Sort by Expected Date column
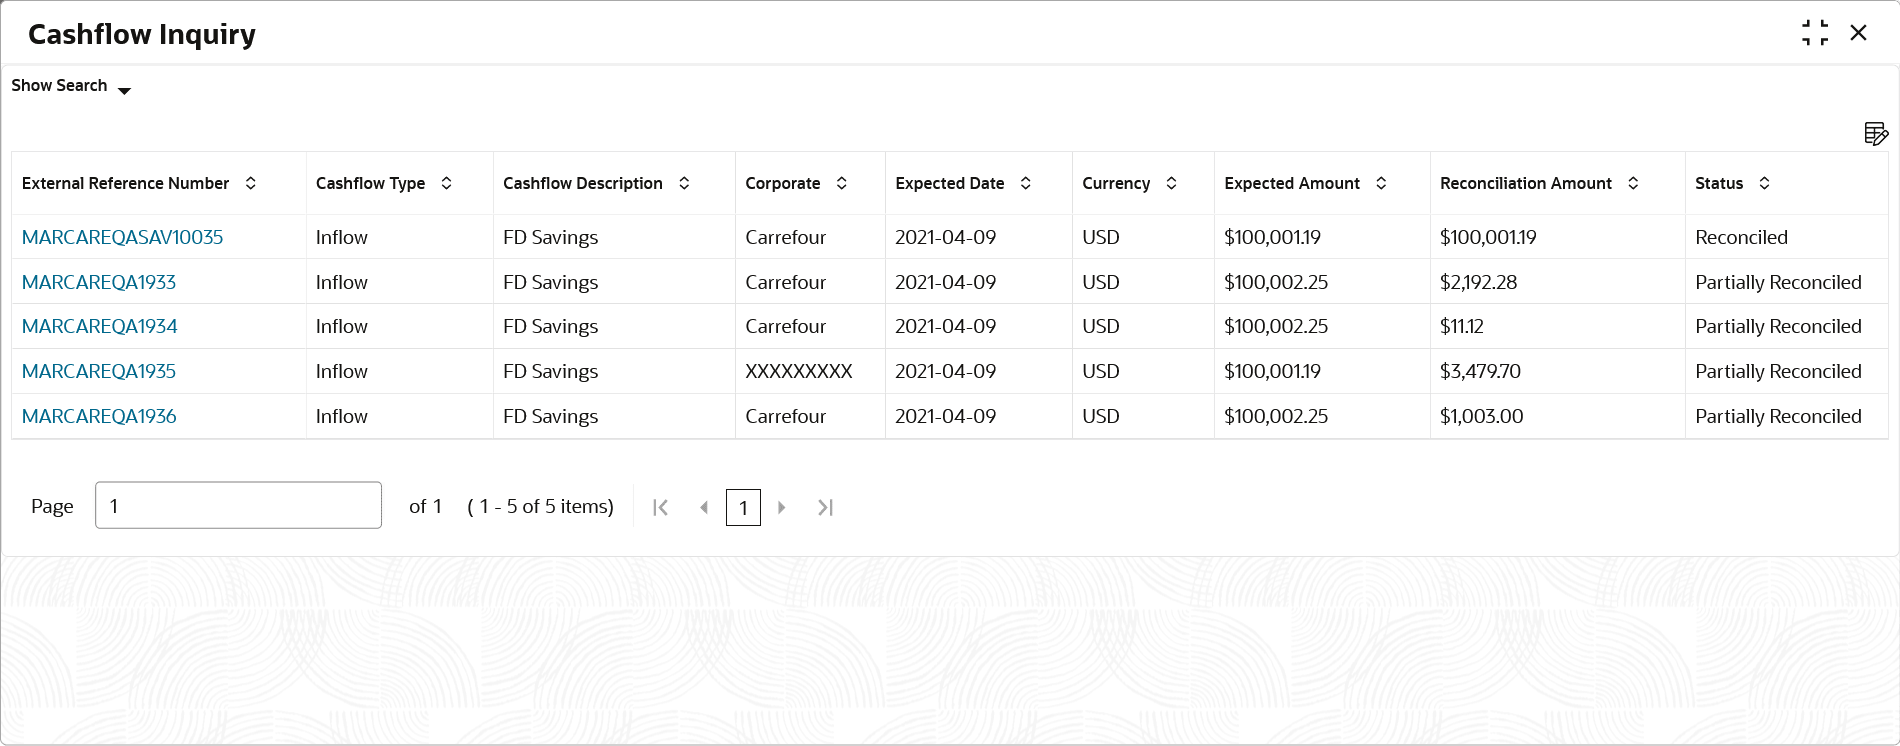This screenshot has height=746, width=1900. click(x=1026, y=183)
